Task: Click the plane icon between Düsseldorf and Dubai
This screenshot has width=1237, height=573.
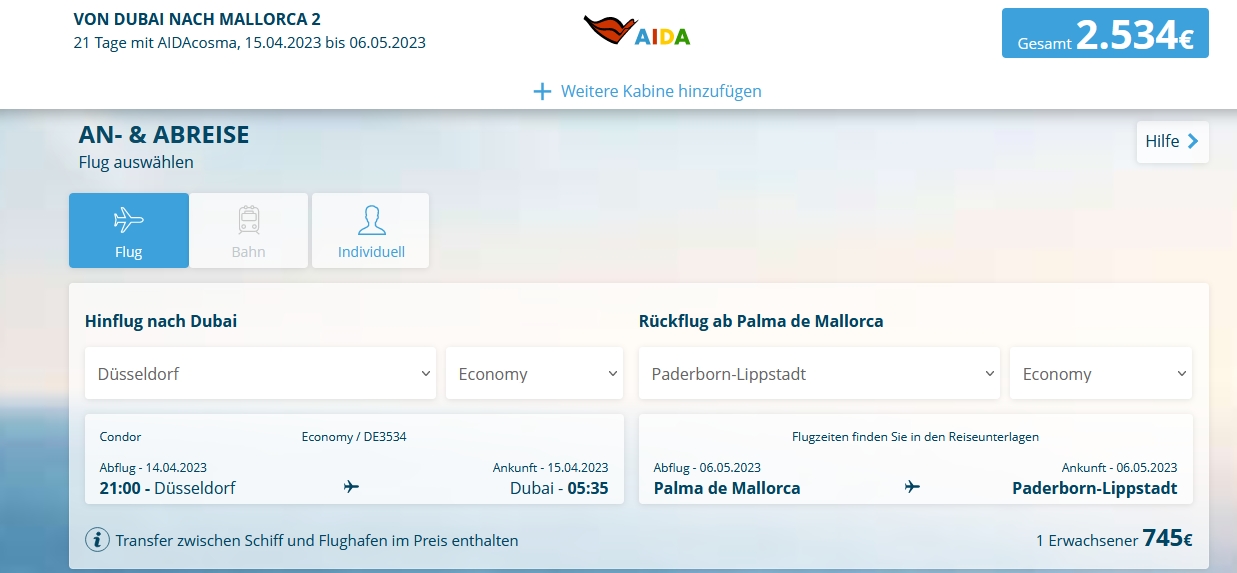Action: point(351,487)
